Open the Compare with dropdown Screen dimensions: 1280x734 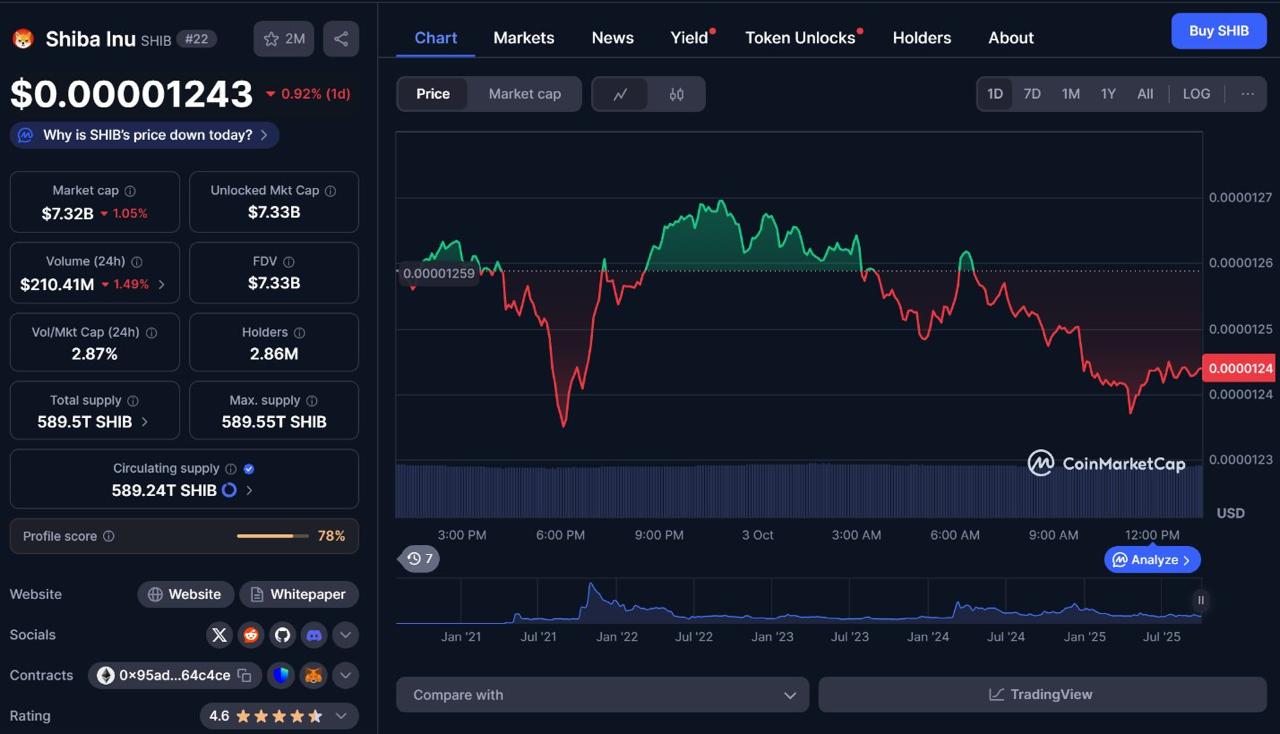tap(601, 694)
